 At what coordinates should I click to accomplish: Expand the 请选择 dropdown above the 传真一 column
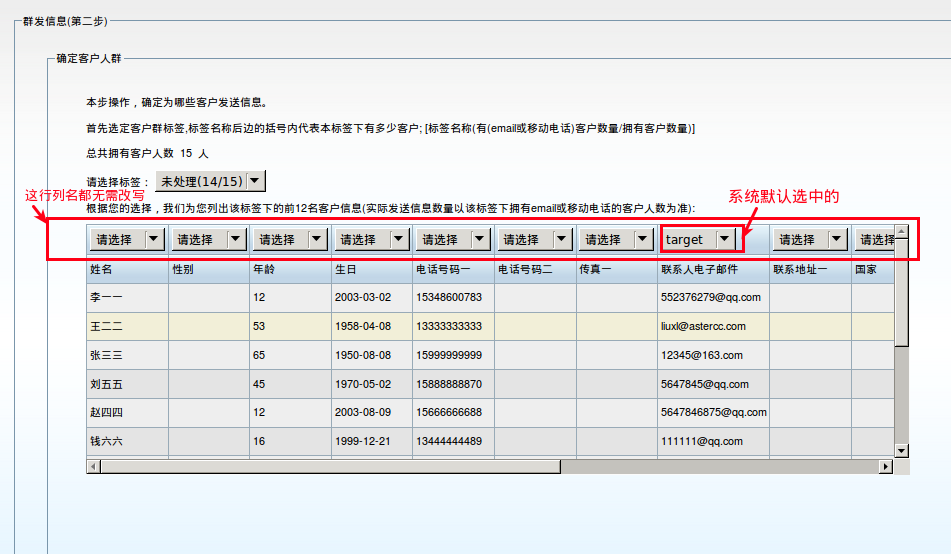point(618,240)
